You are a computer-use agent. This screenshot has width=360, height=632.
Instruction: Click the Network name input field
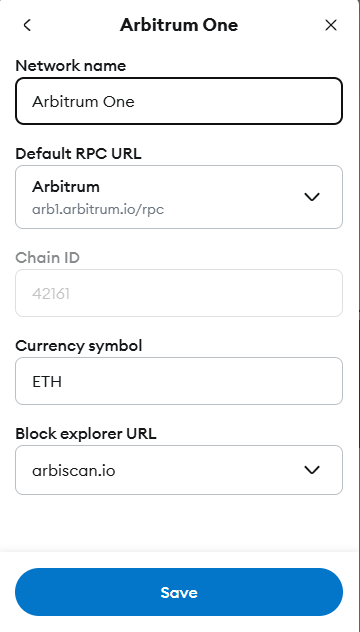point(179,101)
